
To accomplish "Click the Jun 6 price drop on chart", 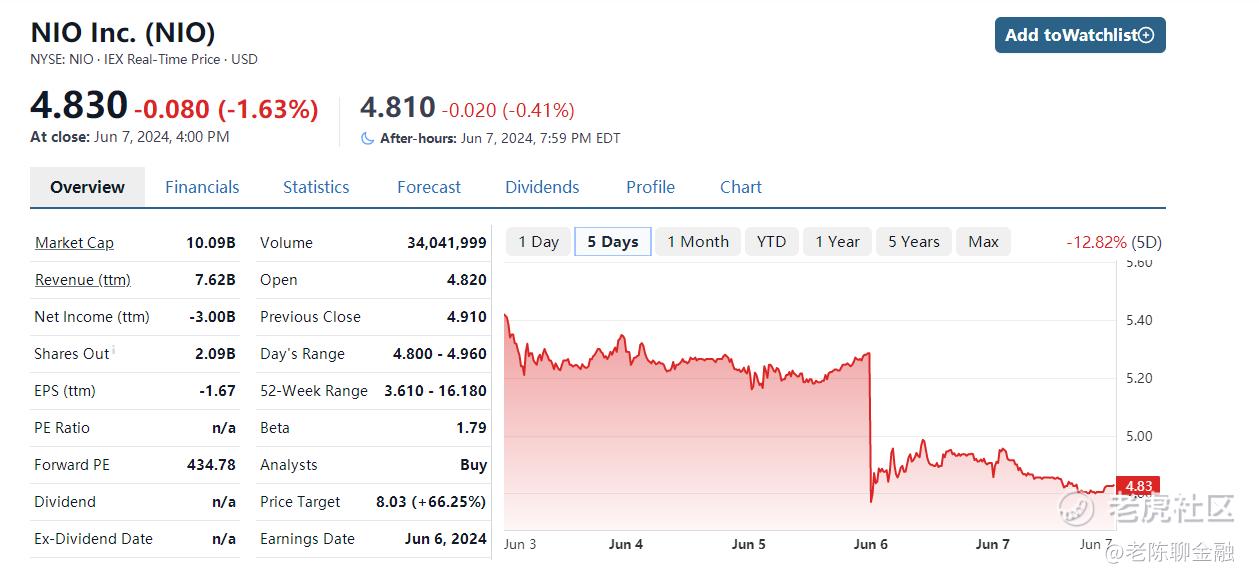I will coord(871,425).
